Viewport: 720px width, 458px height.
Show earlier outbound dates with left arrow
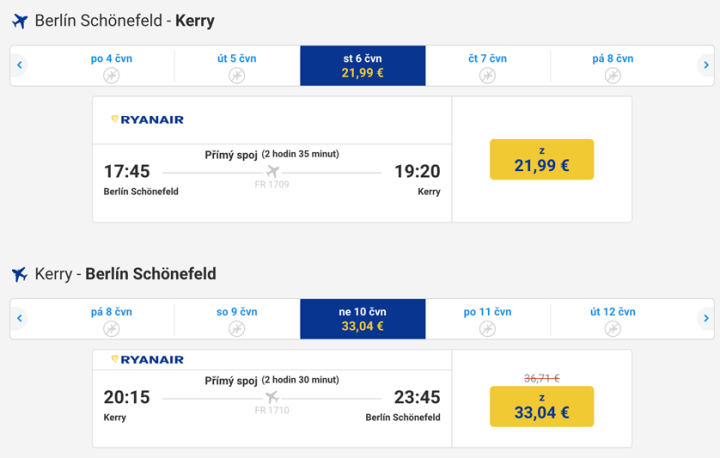(20, 66)
